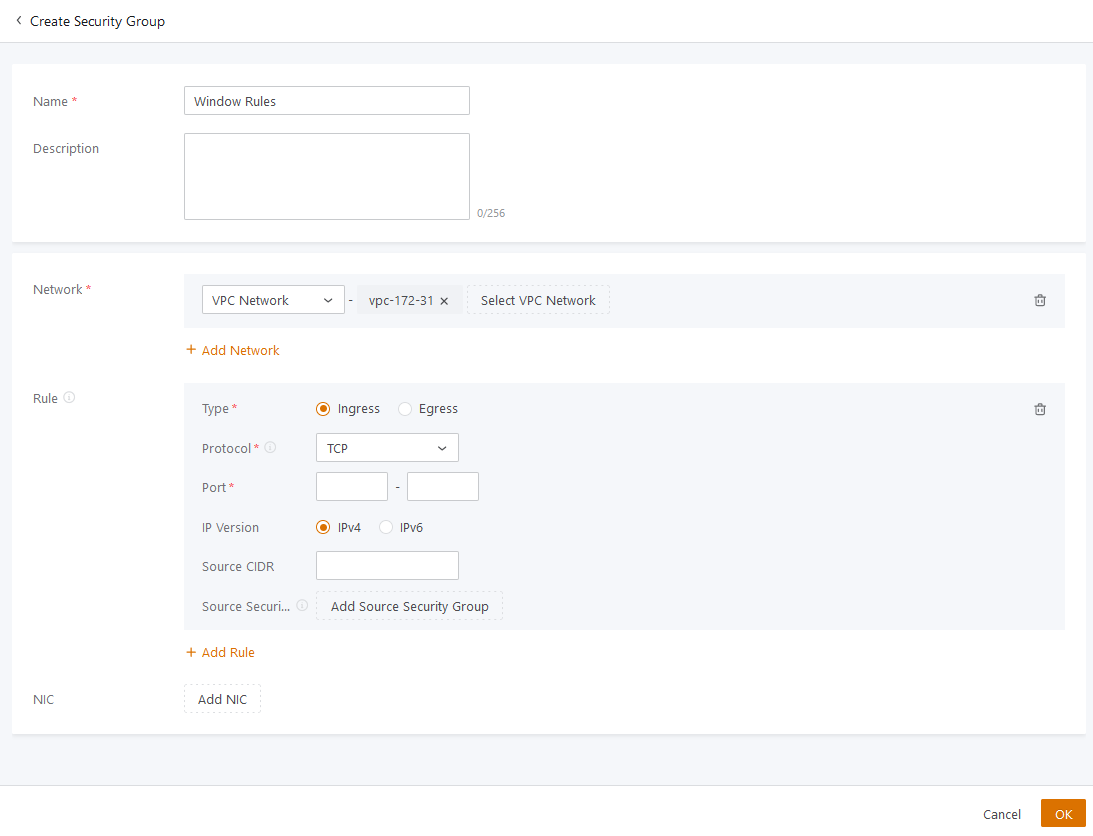Click the orange OK button
This screenshot has width=1093, height=836.
click(x=1063, y=814)
